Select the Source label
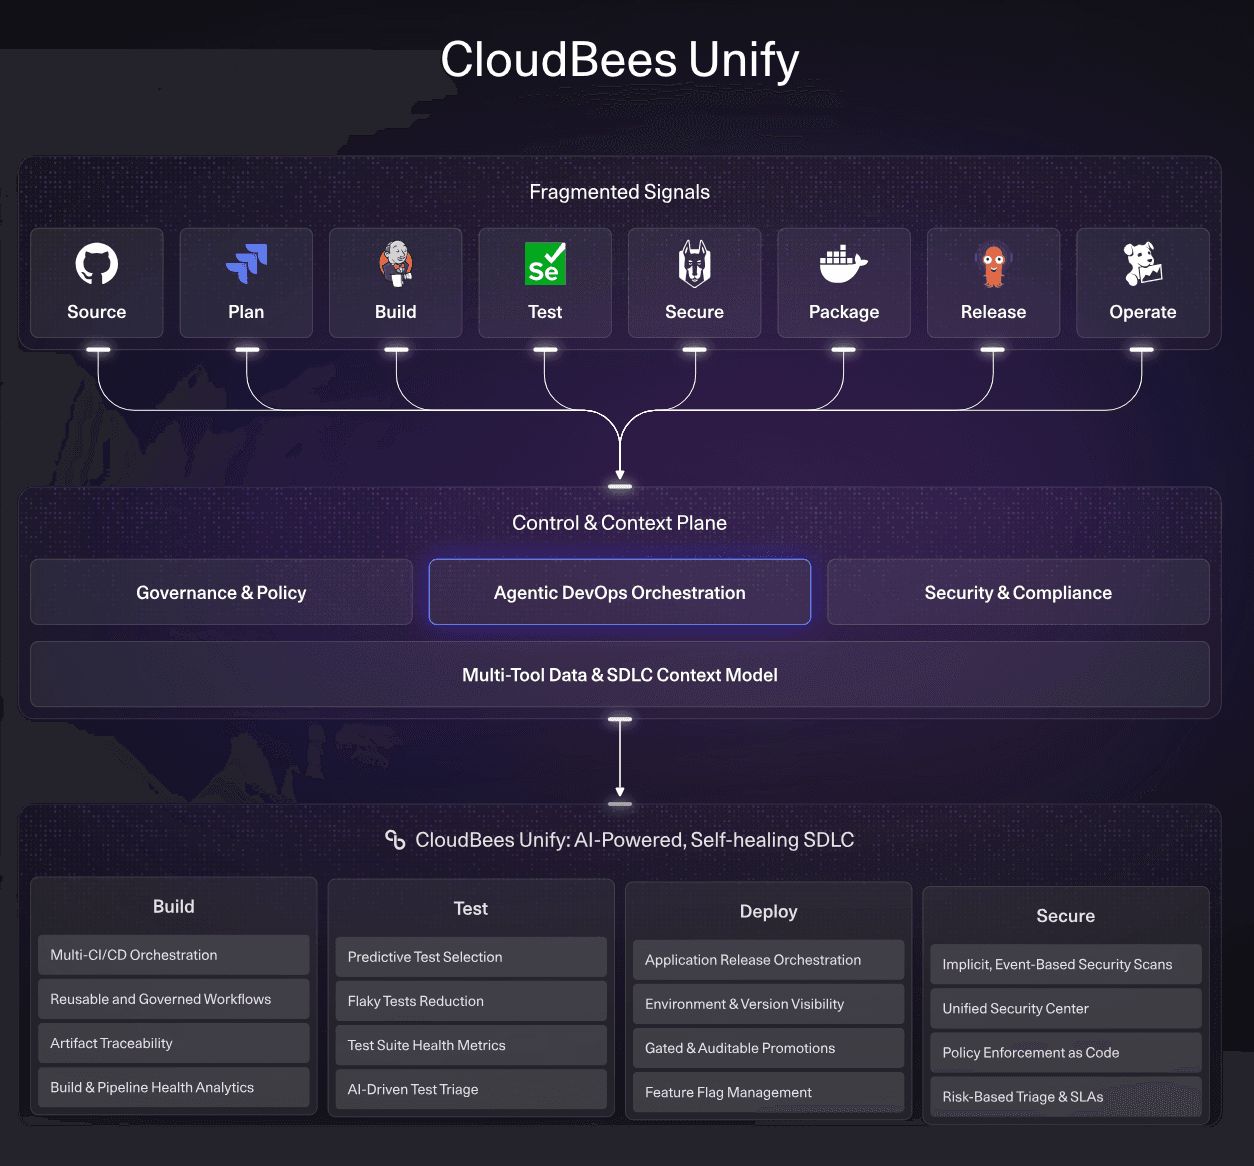This screenshot has width=1254, height=1166. [97, 312]
